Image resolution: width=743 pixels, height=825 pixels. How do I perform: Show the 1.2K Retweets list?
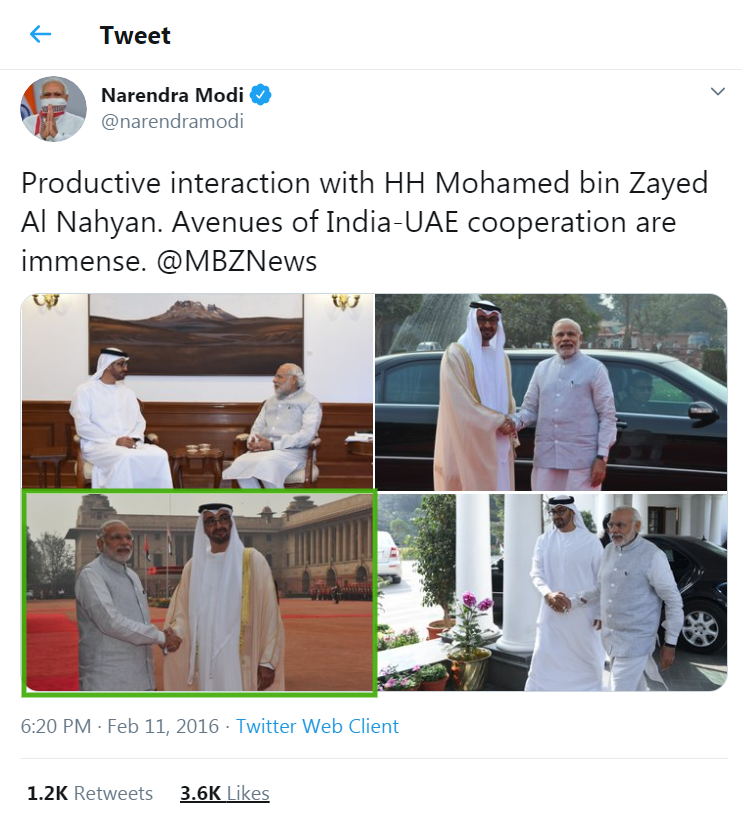pyautogui.click(x=90, y=793)
